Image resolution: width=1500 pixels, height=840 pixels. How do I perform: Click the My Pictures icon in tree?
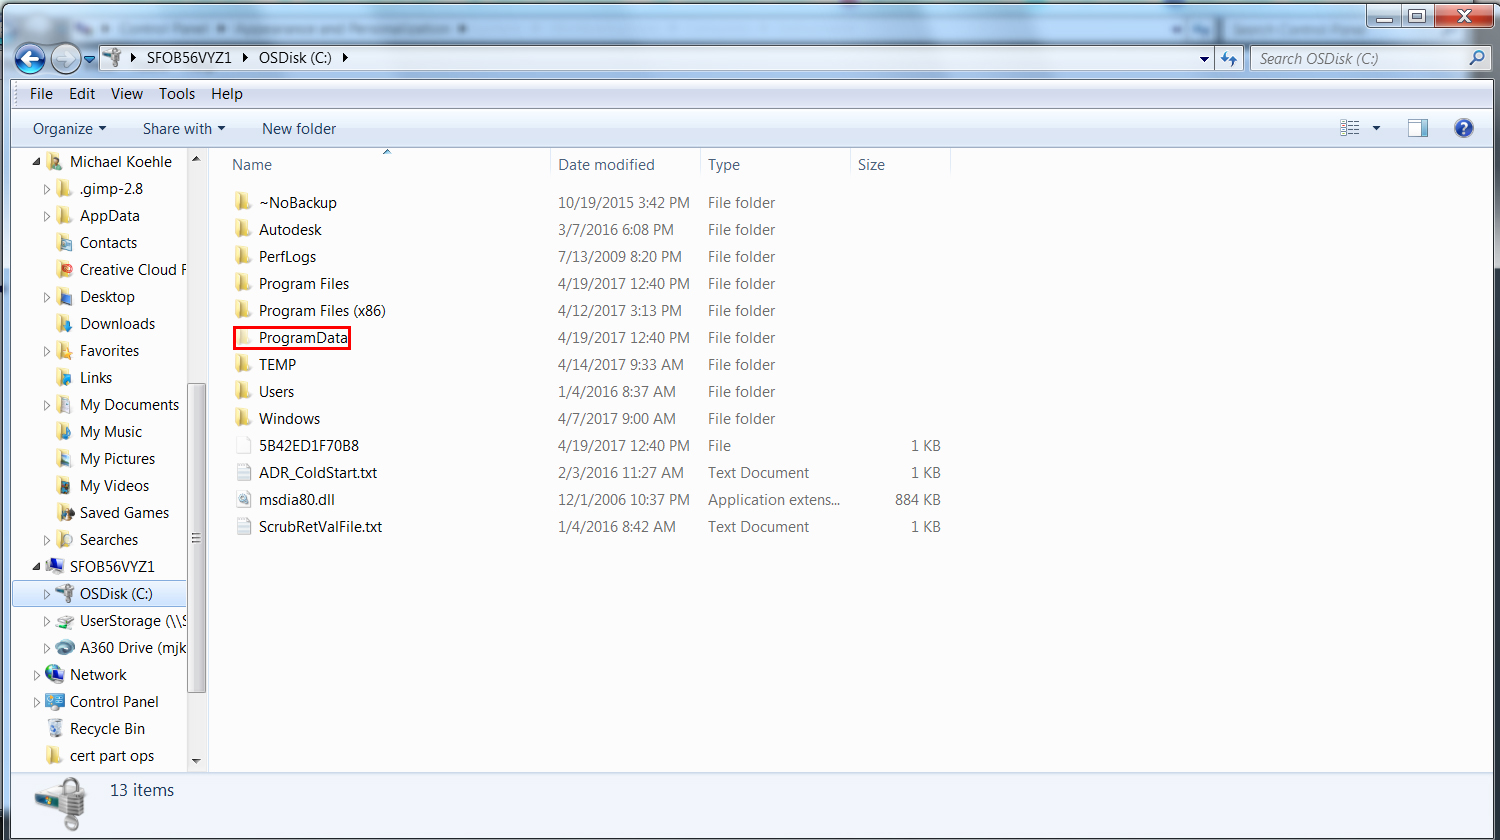pyautogui.click(x=64, y=458)
